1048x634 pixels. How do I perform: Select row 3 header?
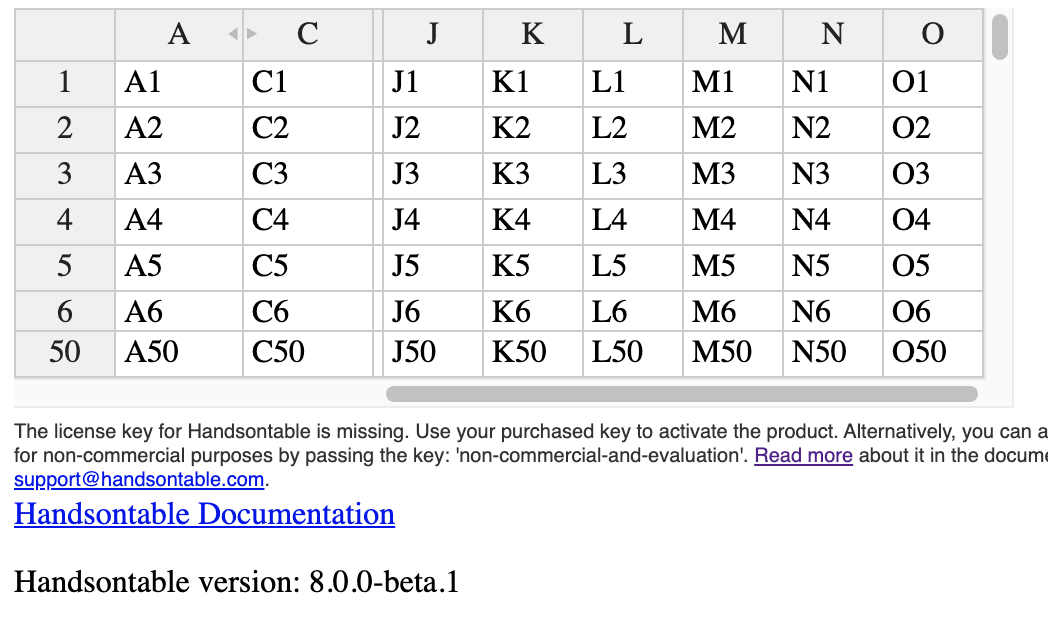tap(65, 174)
